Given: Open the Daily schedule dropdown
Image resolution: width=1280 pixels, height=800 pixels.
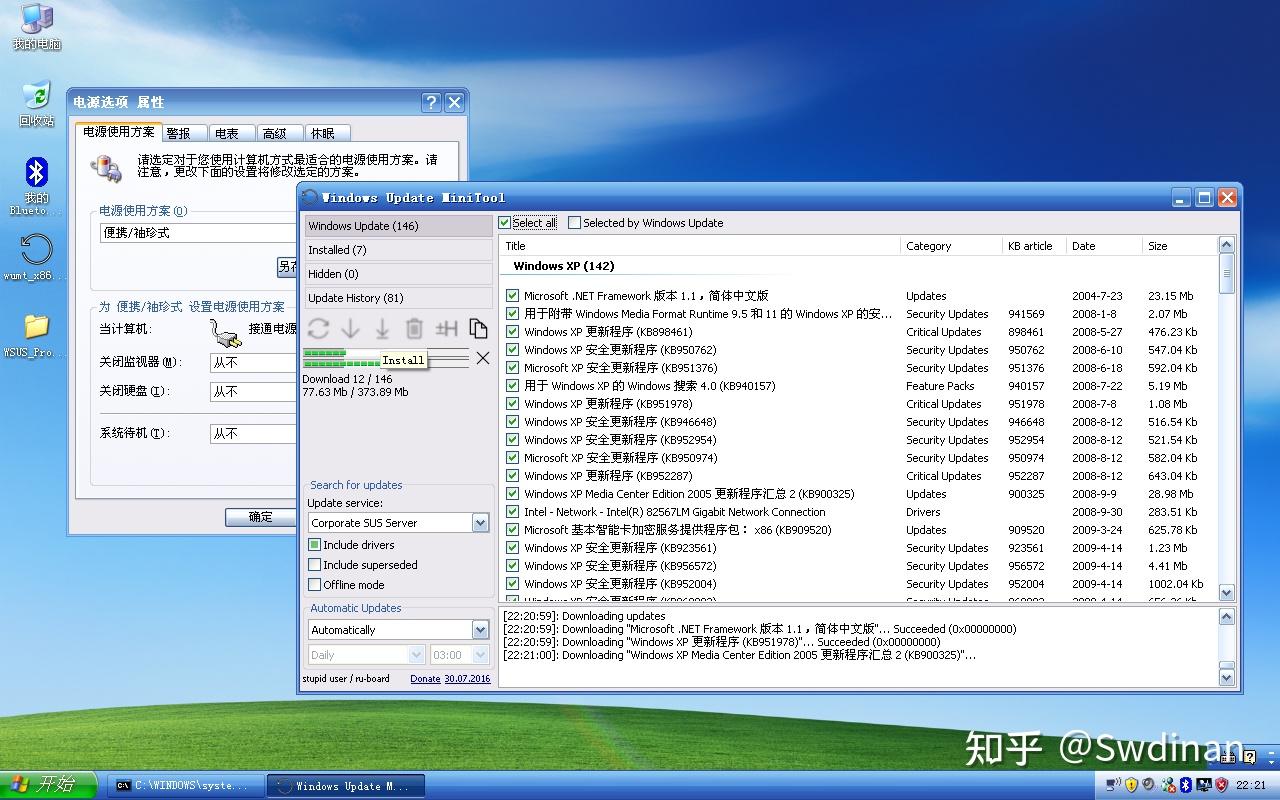Looking at the screenshot, I should coord(417,655).
